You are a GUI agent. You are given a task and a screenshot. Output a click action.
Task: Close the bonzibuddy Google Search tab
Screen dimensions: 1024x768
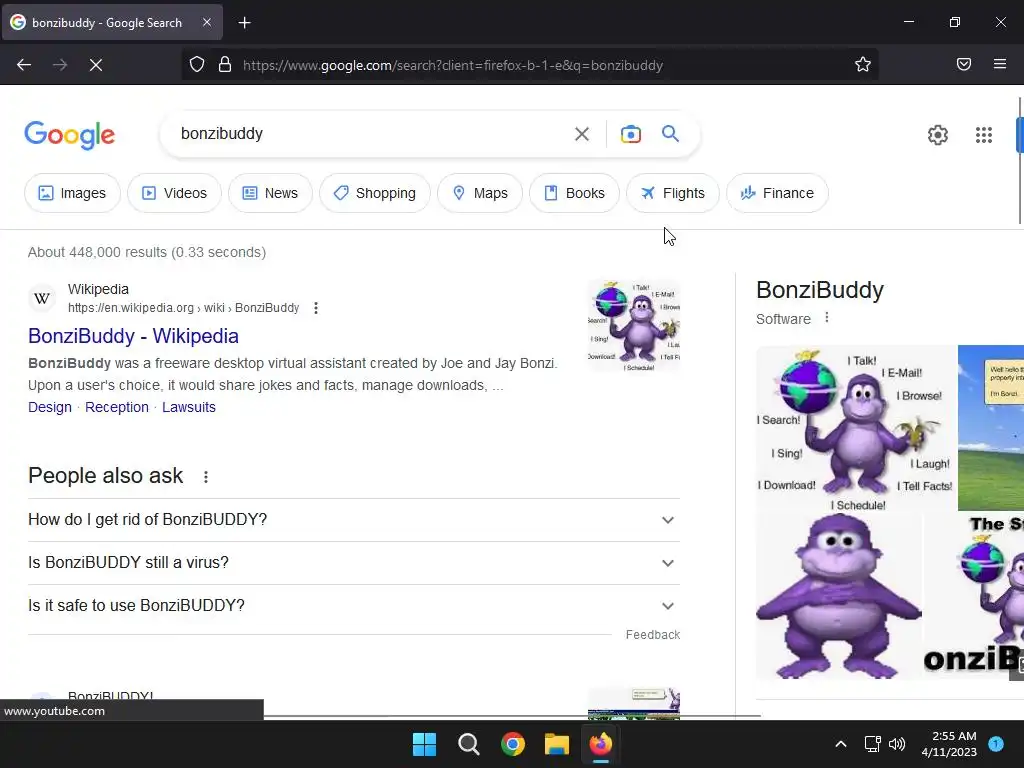(x=207, y=22)
